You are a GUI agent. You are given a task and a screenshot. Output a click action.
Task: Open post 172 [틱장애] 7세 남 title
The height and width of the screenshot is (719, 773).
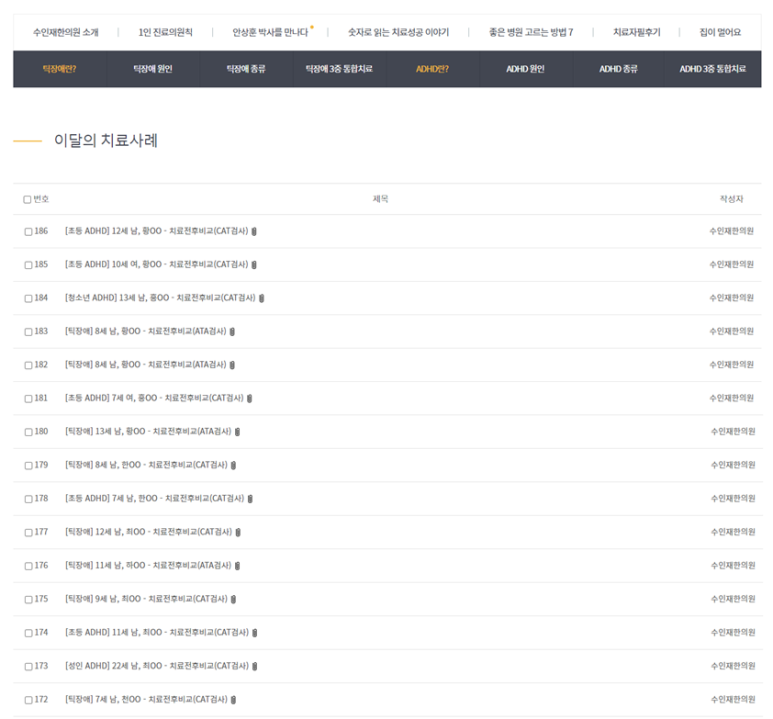pos(146,700)
